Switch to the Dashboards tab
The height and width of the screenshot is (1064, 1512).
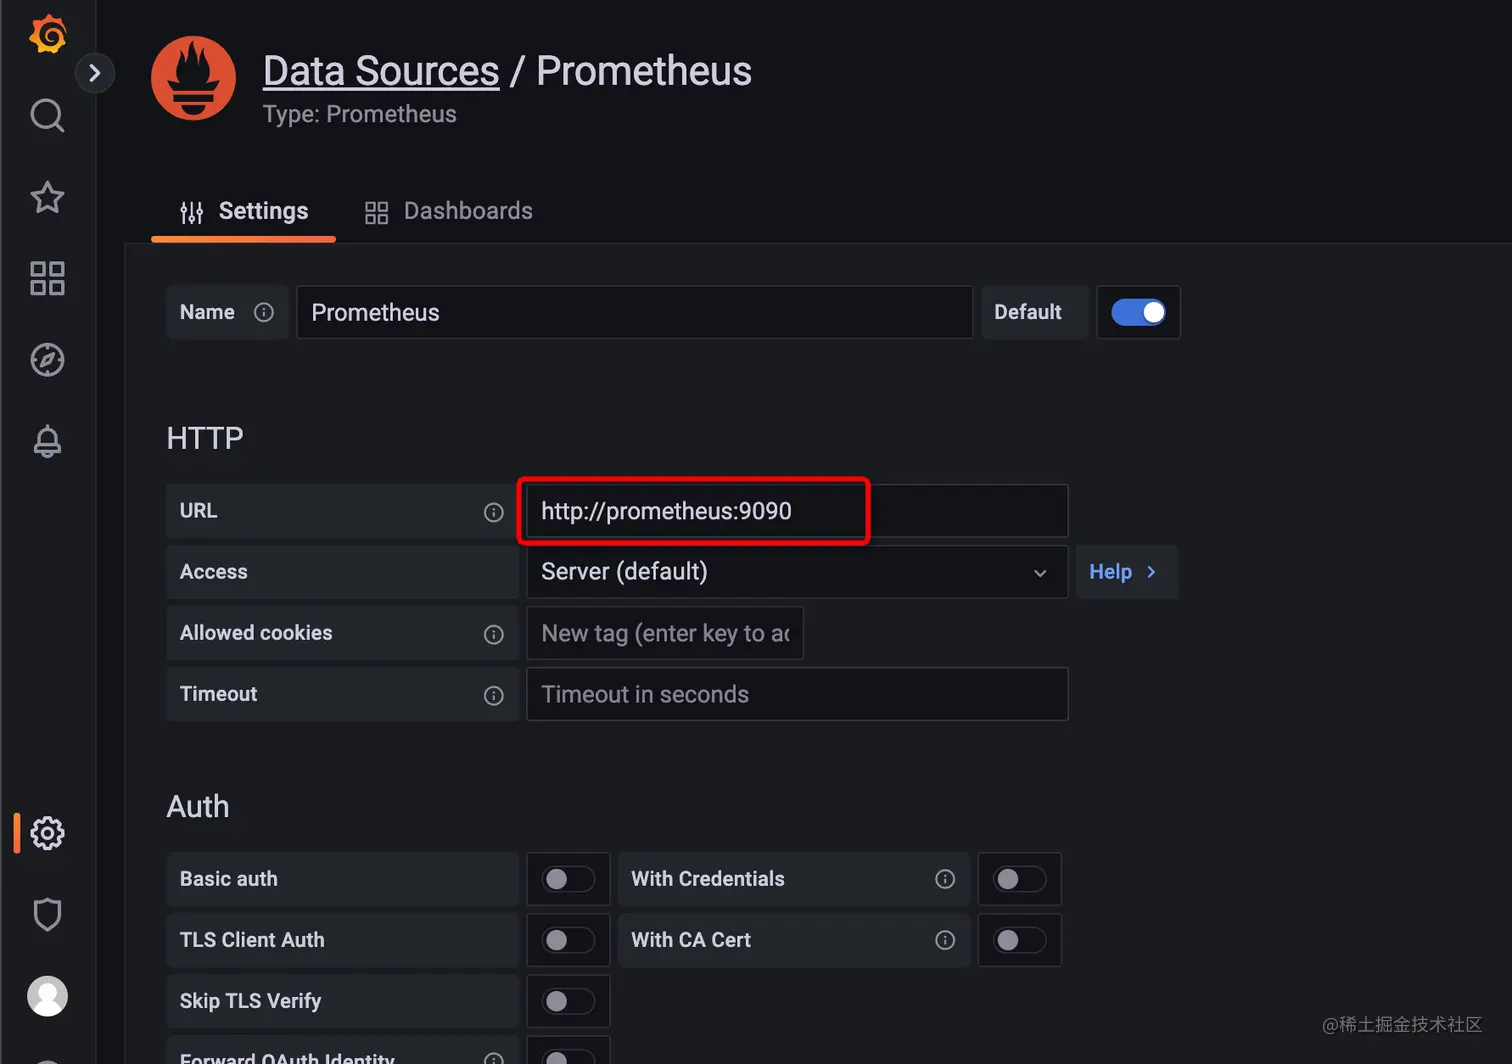point(449,211)
